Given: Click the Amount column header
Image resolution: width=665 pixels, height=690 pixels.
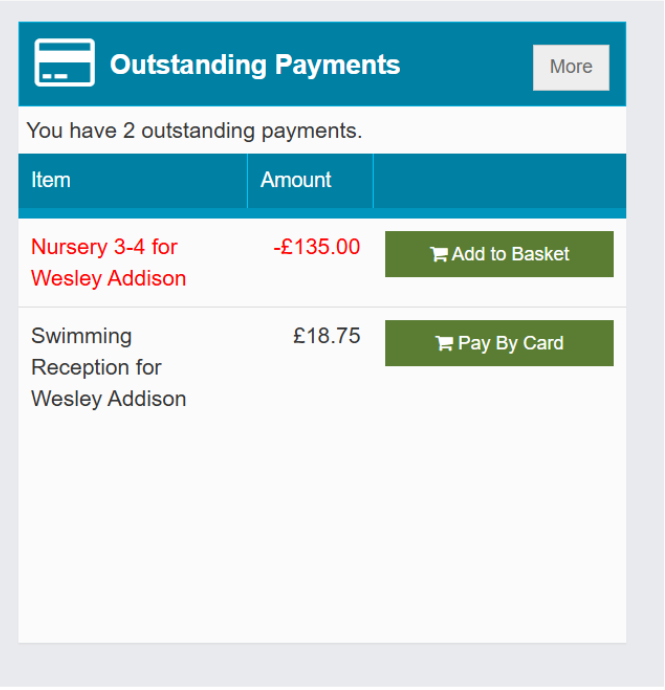Looking at the screenshot, I should click(295, 181).
